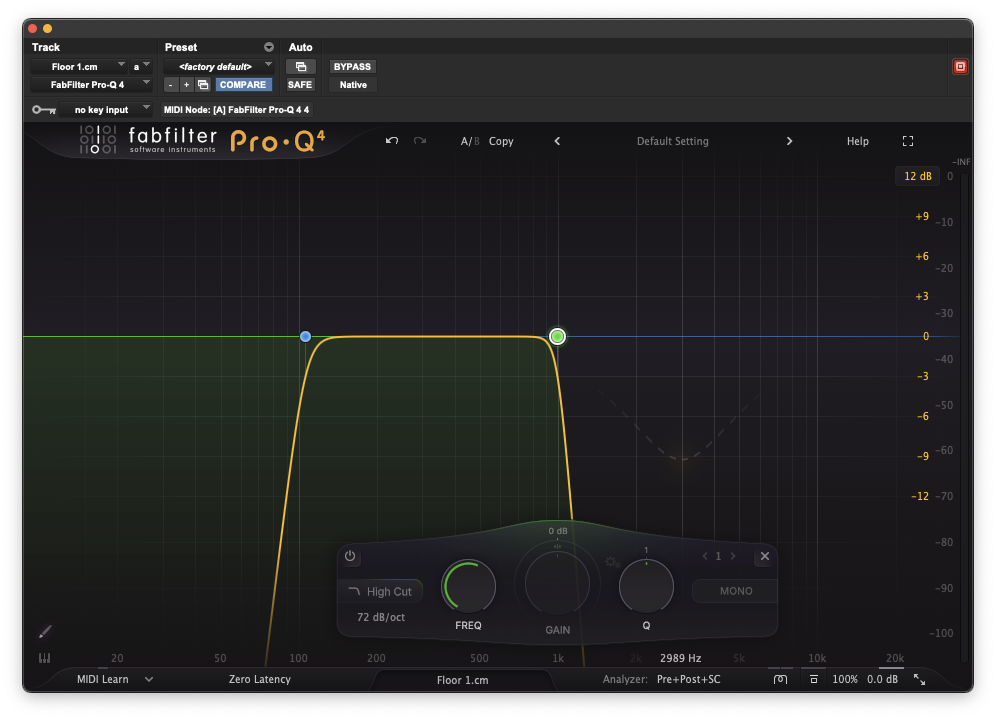Adjust the Q knob
Image resolution: width=996 pixels, height=719 pixels.
coord(646,587)
